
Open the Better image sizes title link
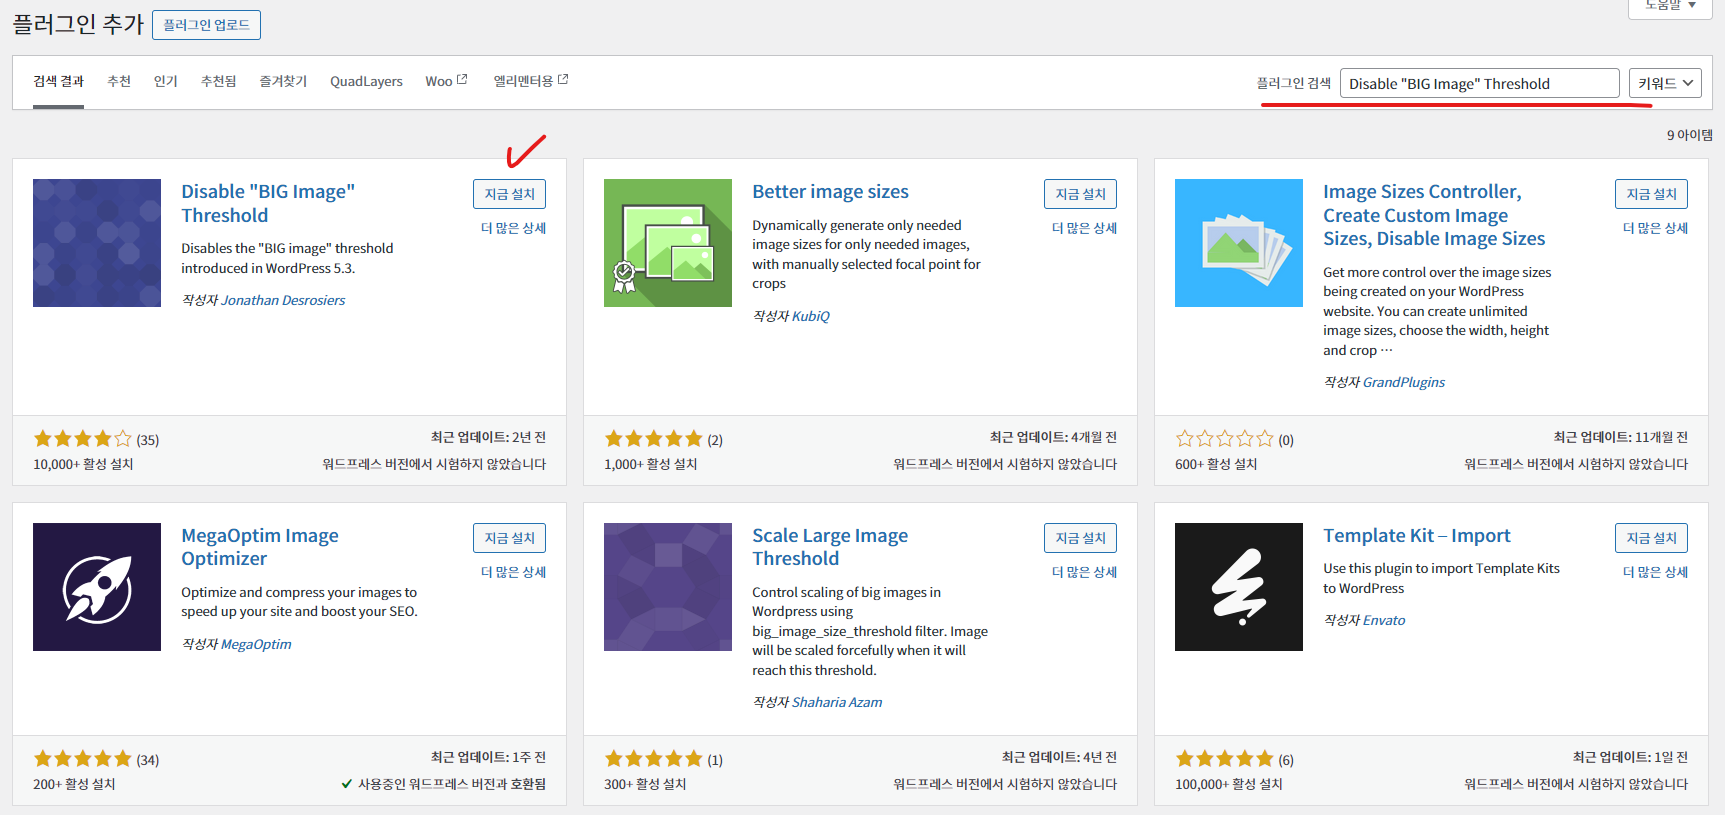pyautogui.click(x=830, y=192)
